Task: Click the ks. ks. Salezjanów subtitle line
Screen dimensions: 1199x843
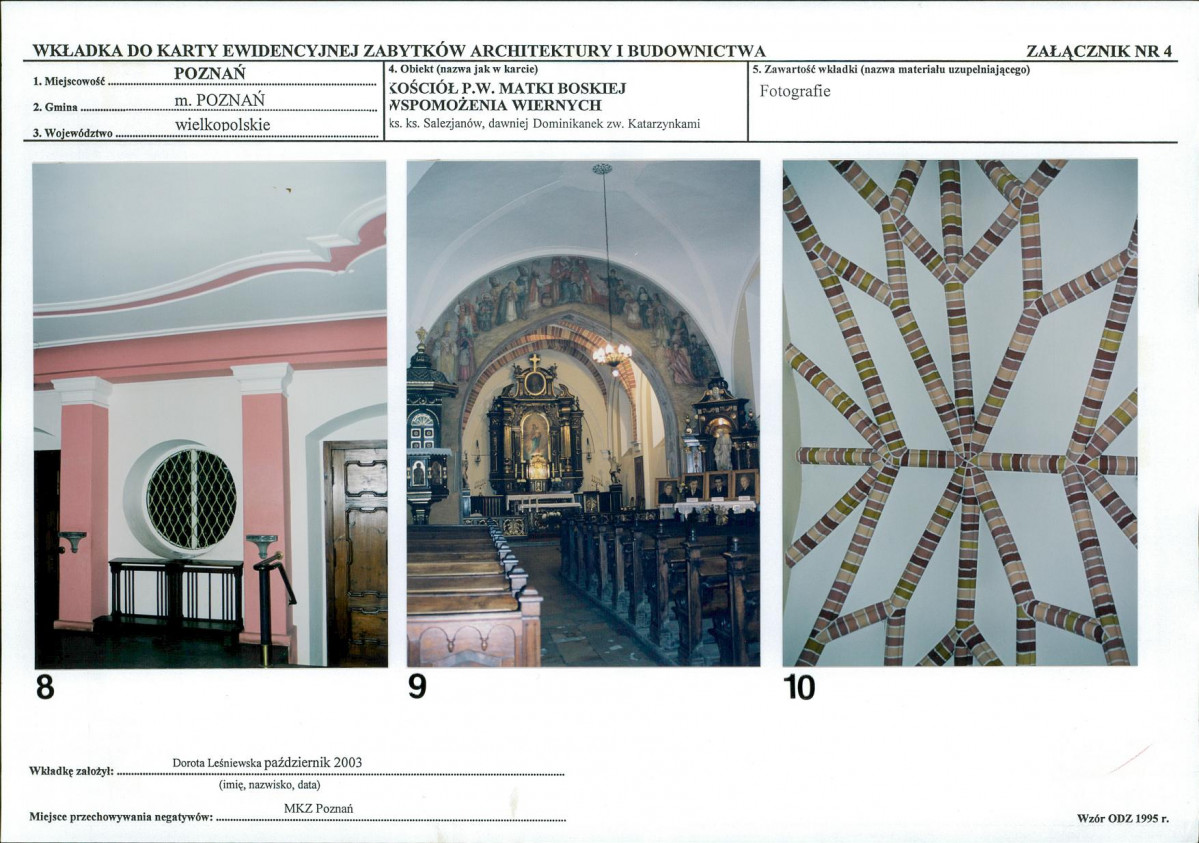Action: 545,124
